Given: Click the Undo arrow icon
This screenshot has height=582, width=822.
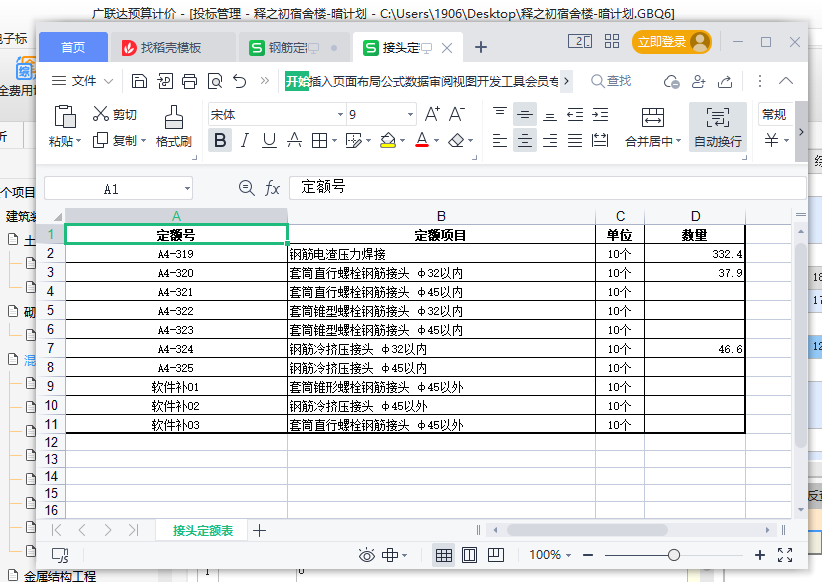Looking at the screenshot, I should pos(240,81).
